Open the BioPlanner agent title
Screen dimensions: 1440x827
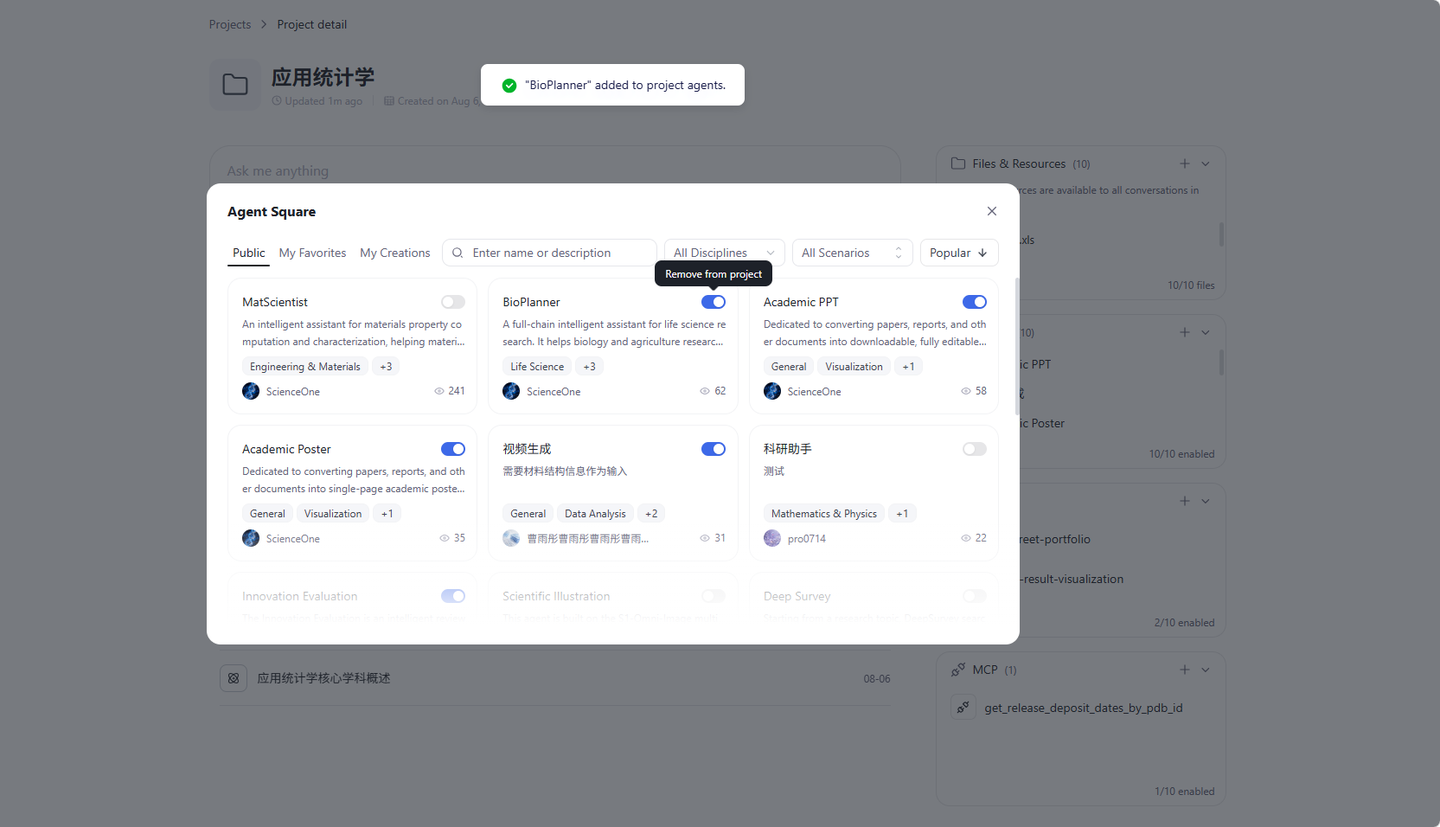point(531,302)
